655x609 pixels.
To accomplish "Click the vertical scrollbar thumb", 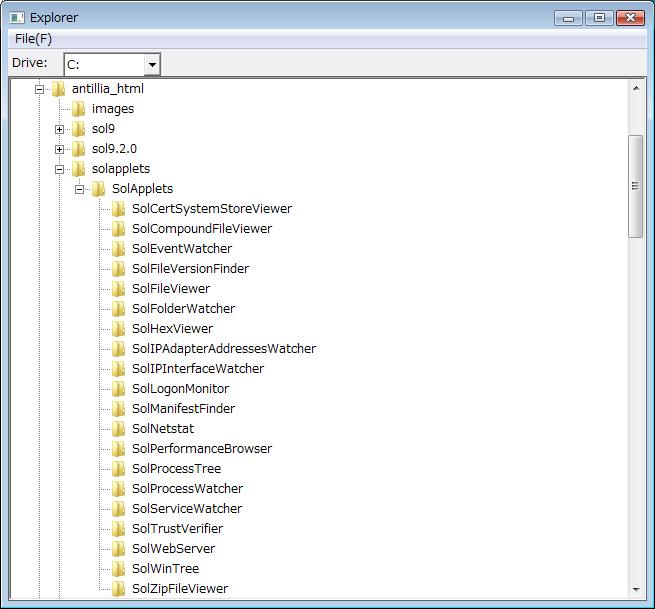I will coord(635,186).
